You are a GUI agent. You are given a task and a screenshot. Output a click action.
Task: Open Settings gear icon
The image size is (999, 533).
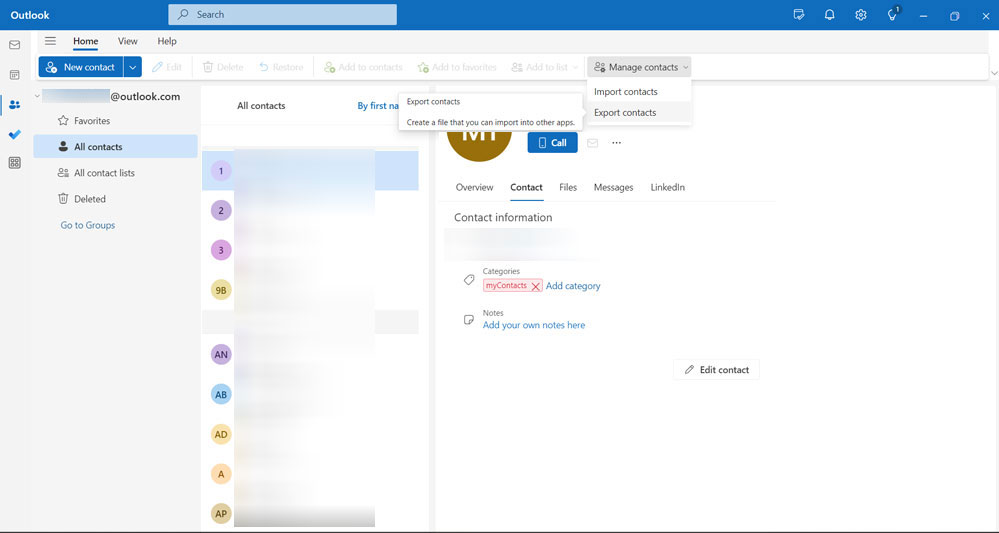click(861, 15)
